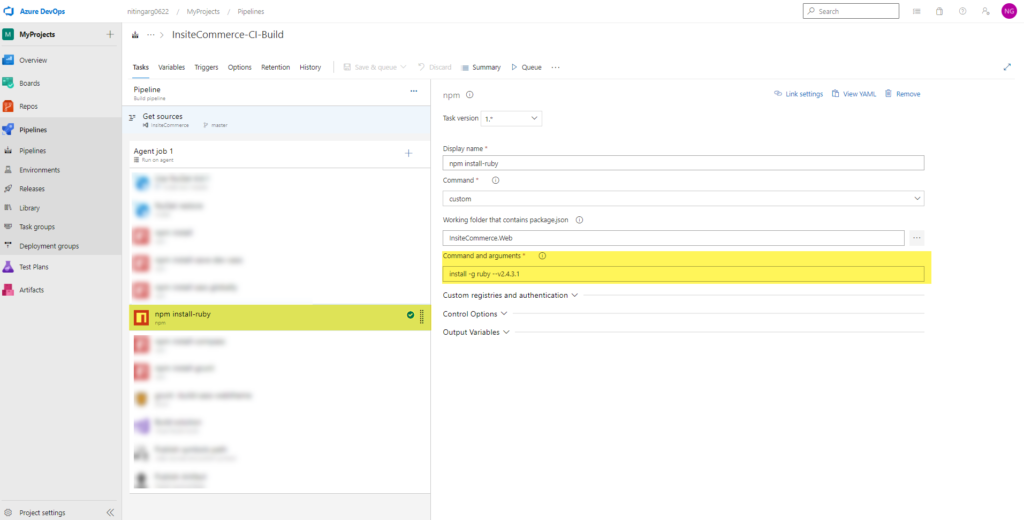
Task: Open the Task version dropdown
Action: tap(511, 118)
